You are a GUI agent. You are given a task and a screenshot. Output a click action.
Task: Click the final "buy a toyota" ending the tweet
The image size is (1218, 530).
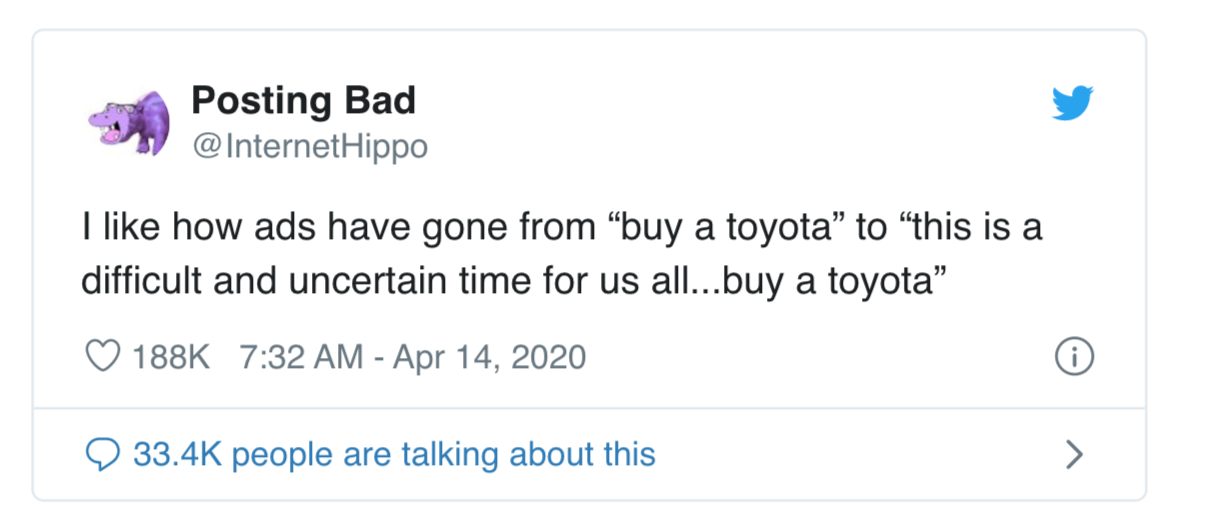point(840,281)
